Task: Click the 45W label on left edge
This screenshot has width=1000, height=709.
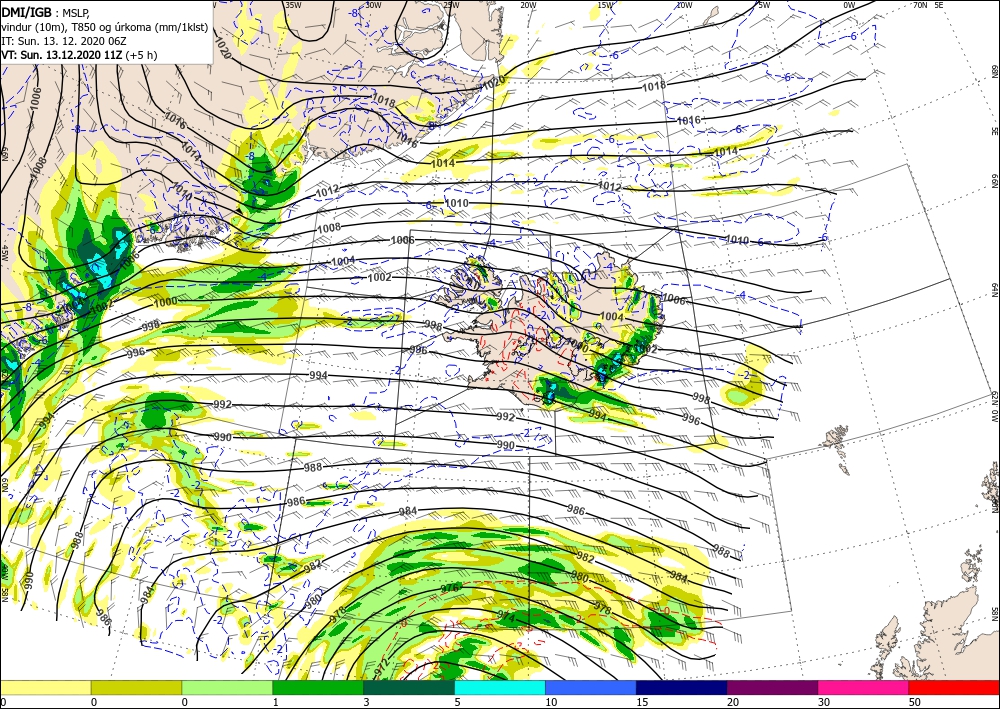Action: click(x=4, y=253)
